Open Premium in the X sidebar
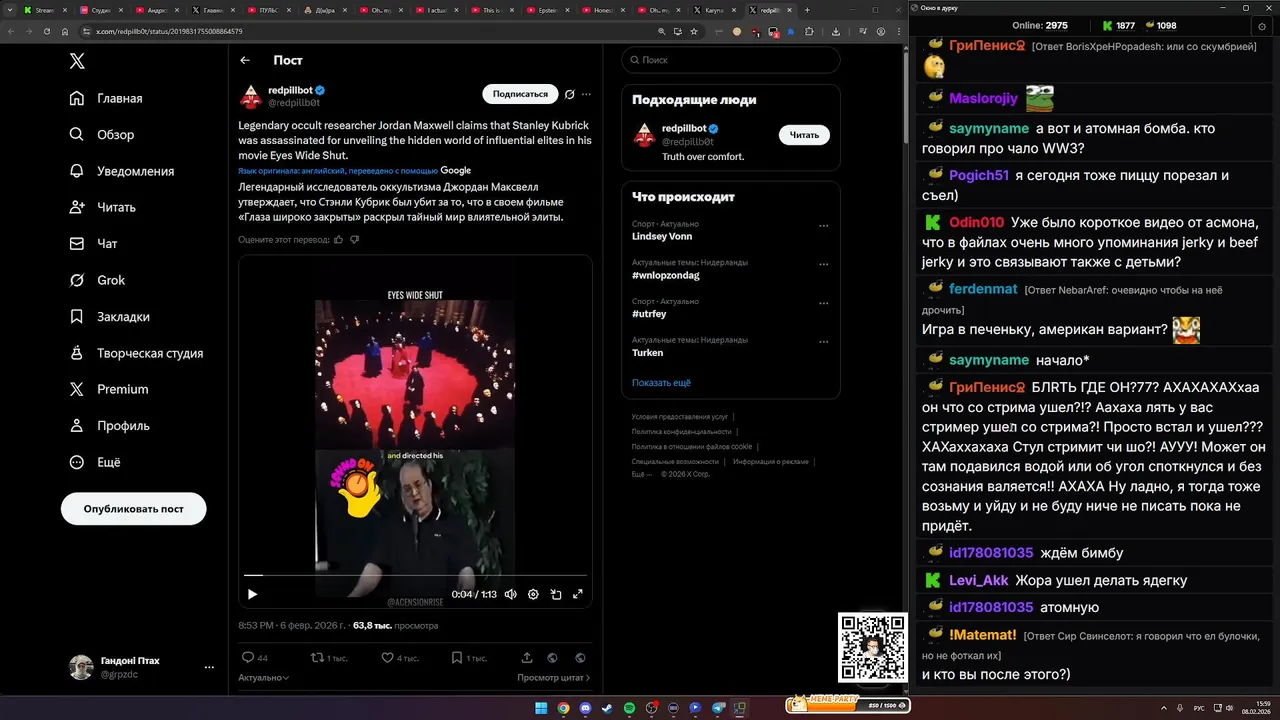1280x720 pixels. [108, 389]
